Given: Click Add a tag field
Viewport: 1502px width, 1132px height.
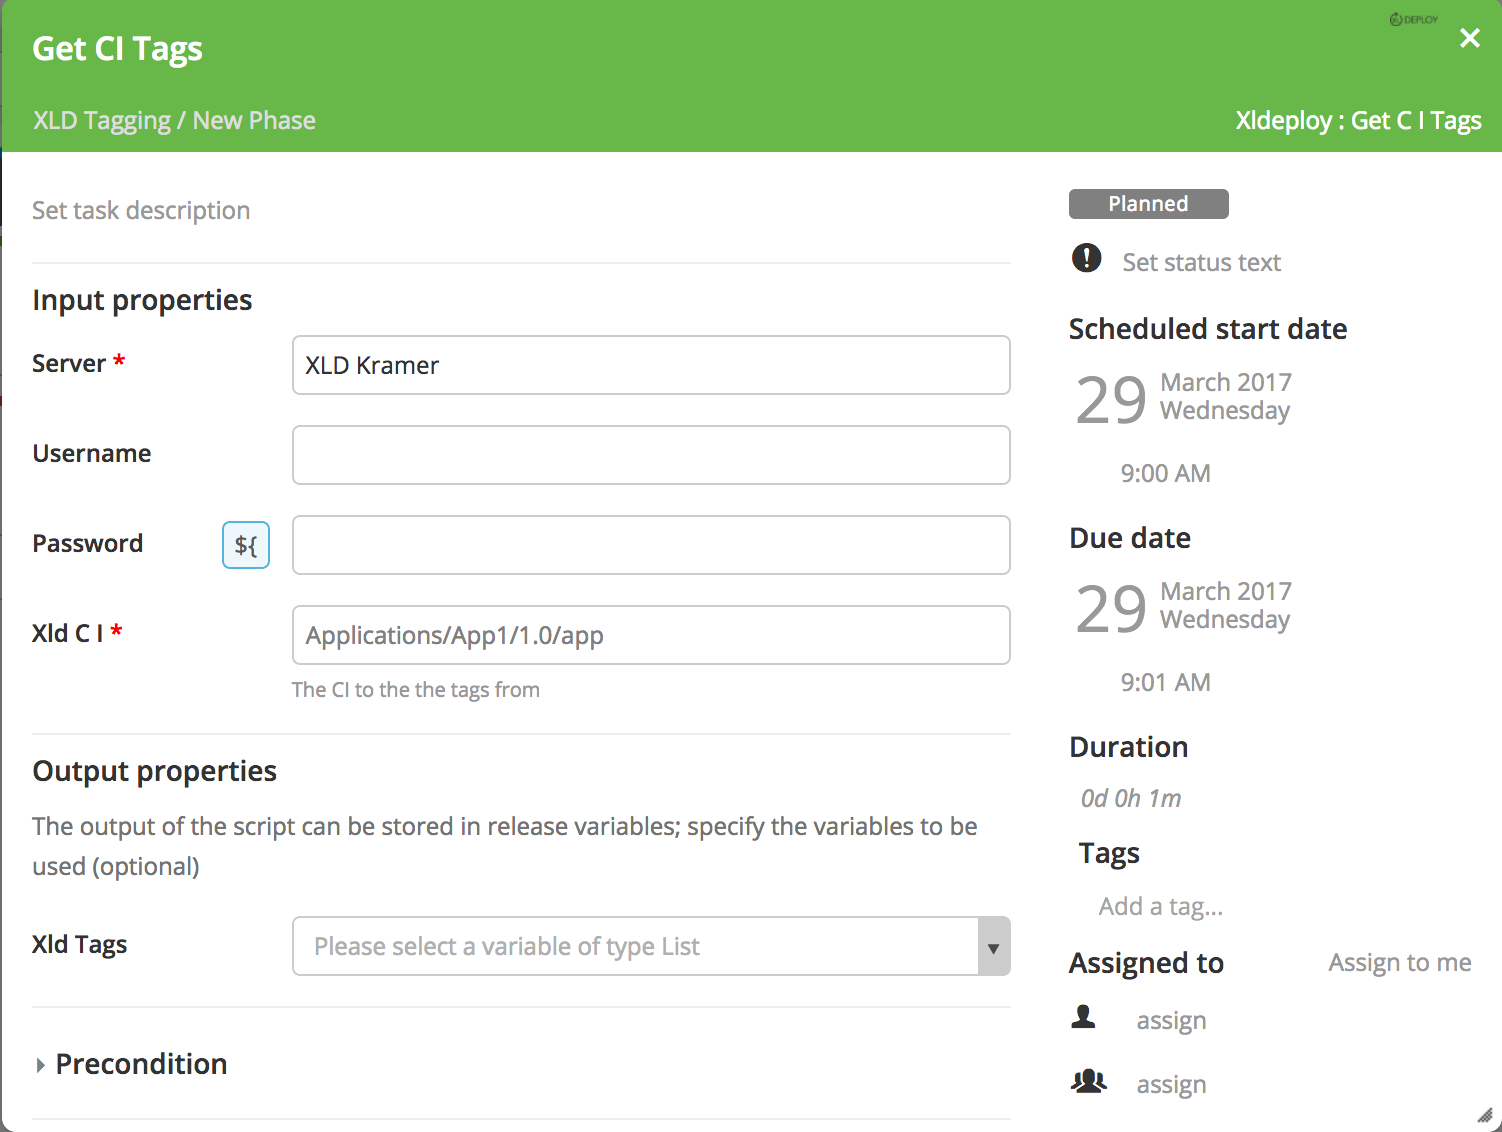Looking at the screenshot, I should click(x=1161, y=906).
